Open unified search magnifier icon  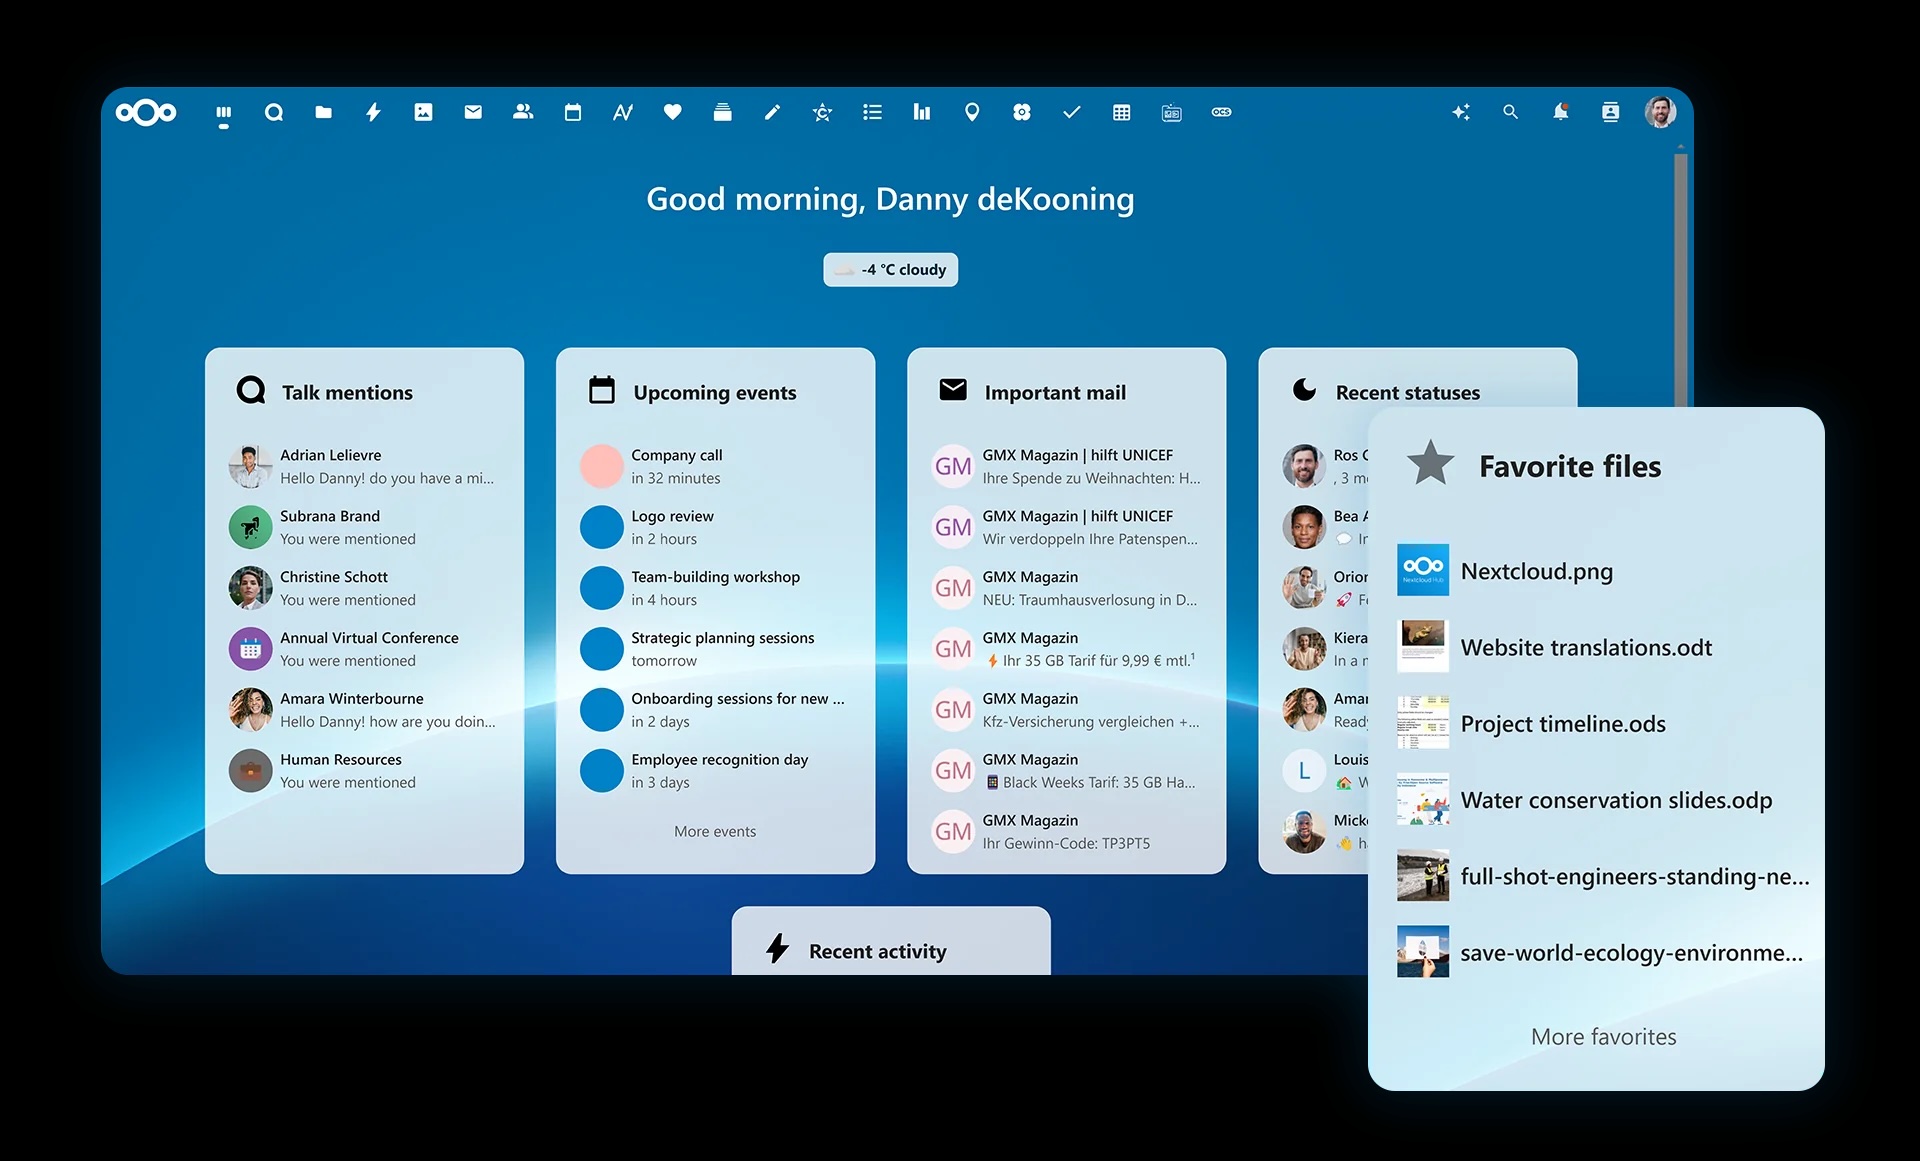pos(1511,113)
